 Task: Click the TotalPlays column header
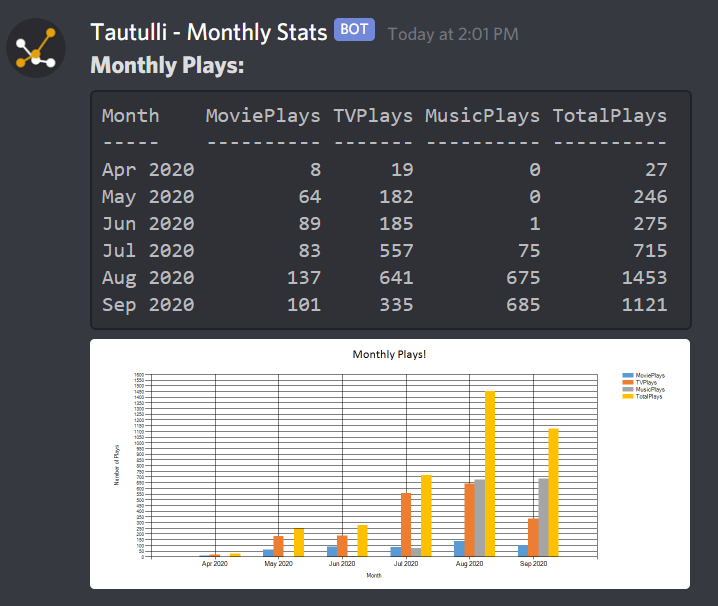point(609,116)
